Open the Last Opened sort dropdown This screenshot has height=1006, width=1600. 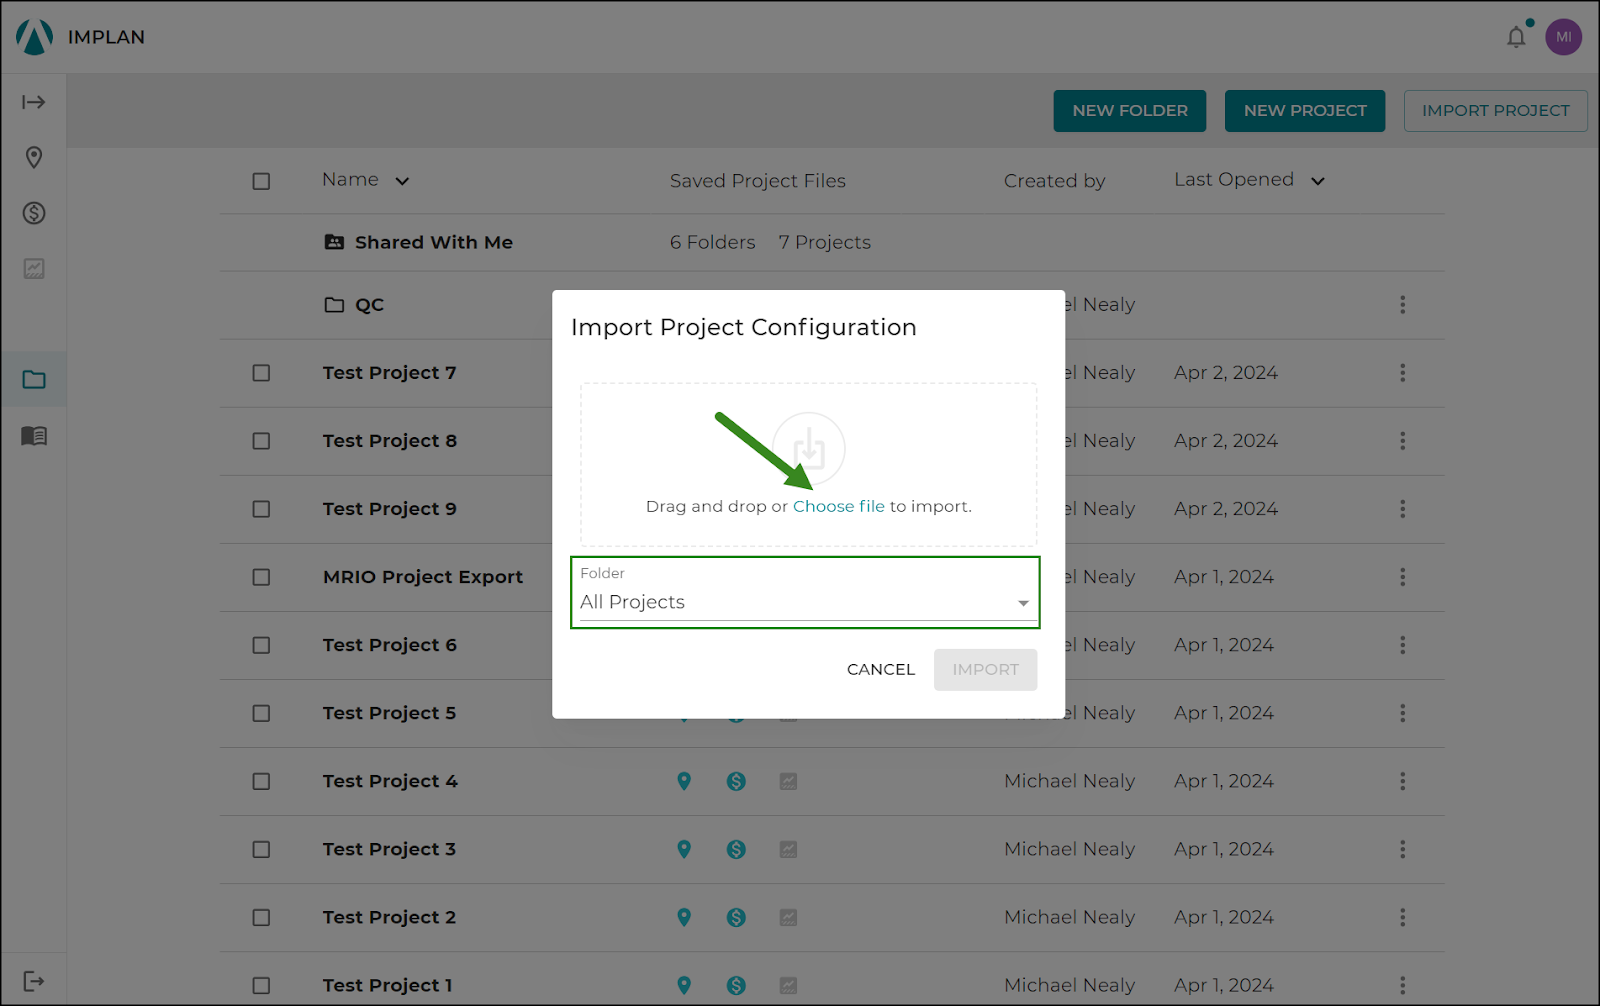[x=1318, y=181]
